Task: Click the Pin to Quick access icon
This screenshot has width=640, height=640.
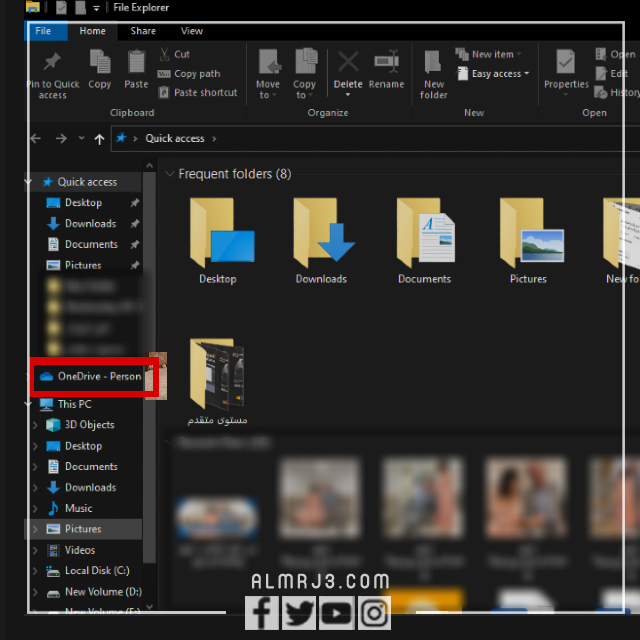Action: 52,62
